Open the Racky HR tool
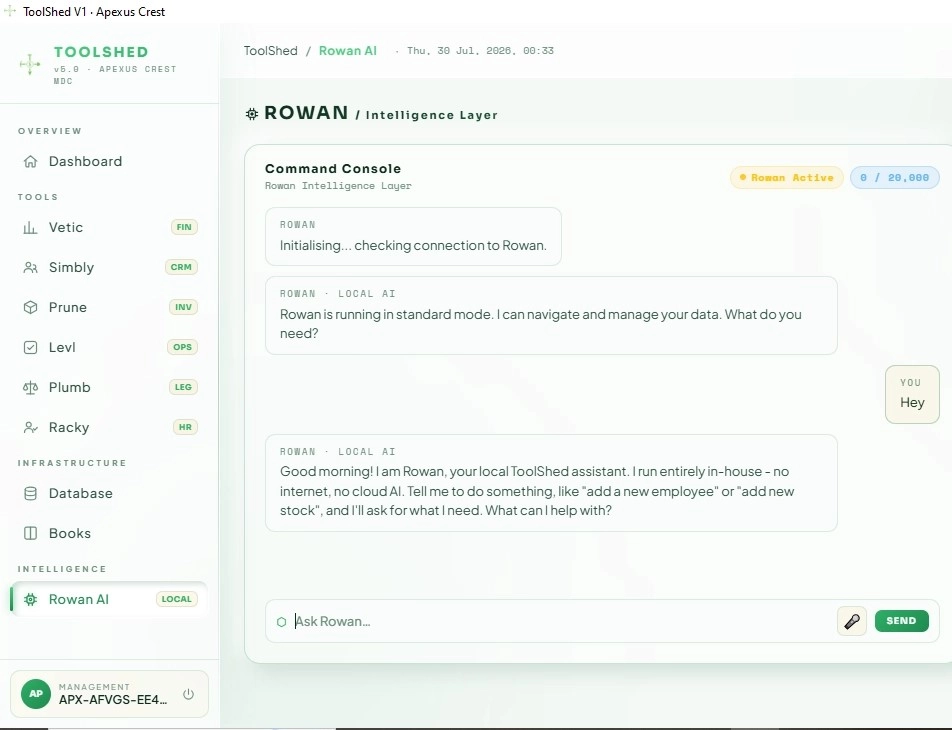Viewport: 952px width, 730px height. [109, 428]
